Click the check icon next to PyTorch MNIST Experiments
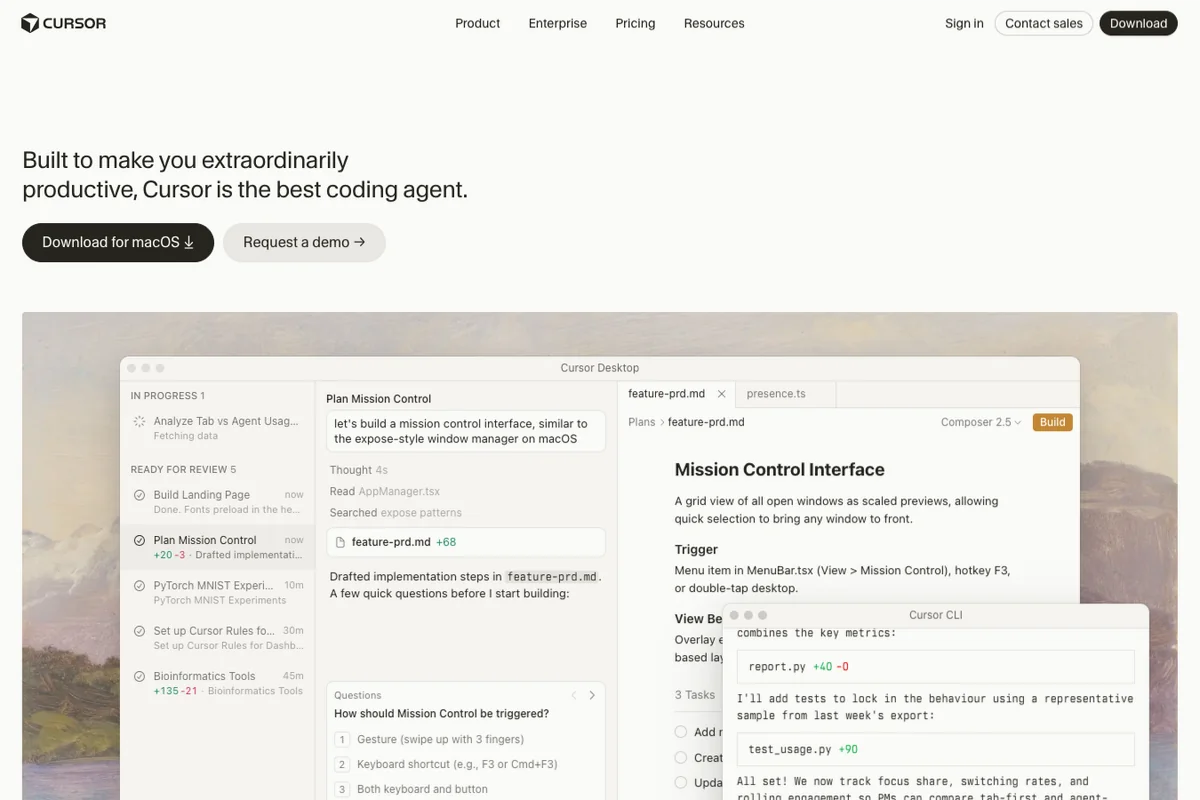 point(139,586)
